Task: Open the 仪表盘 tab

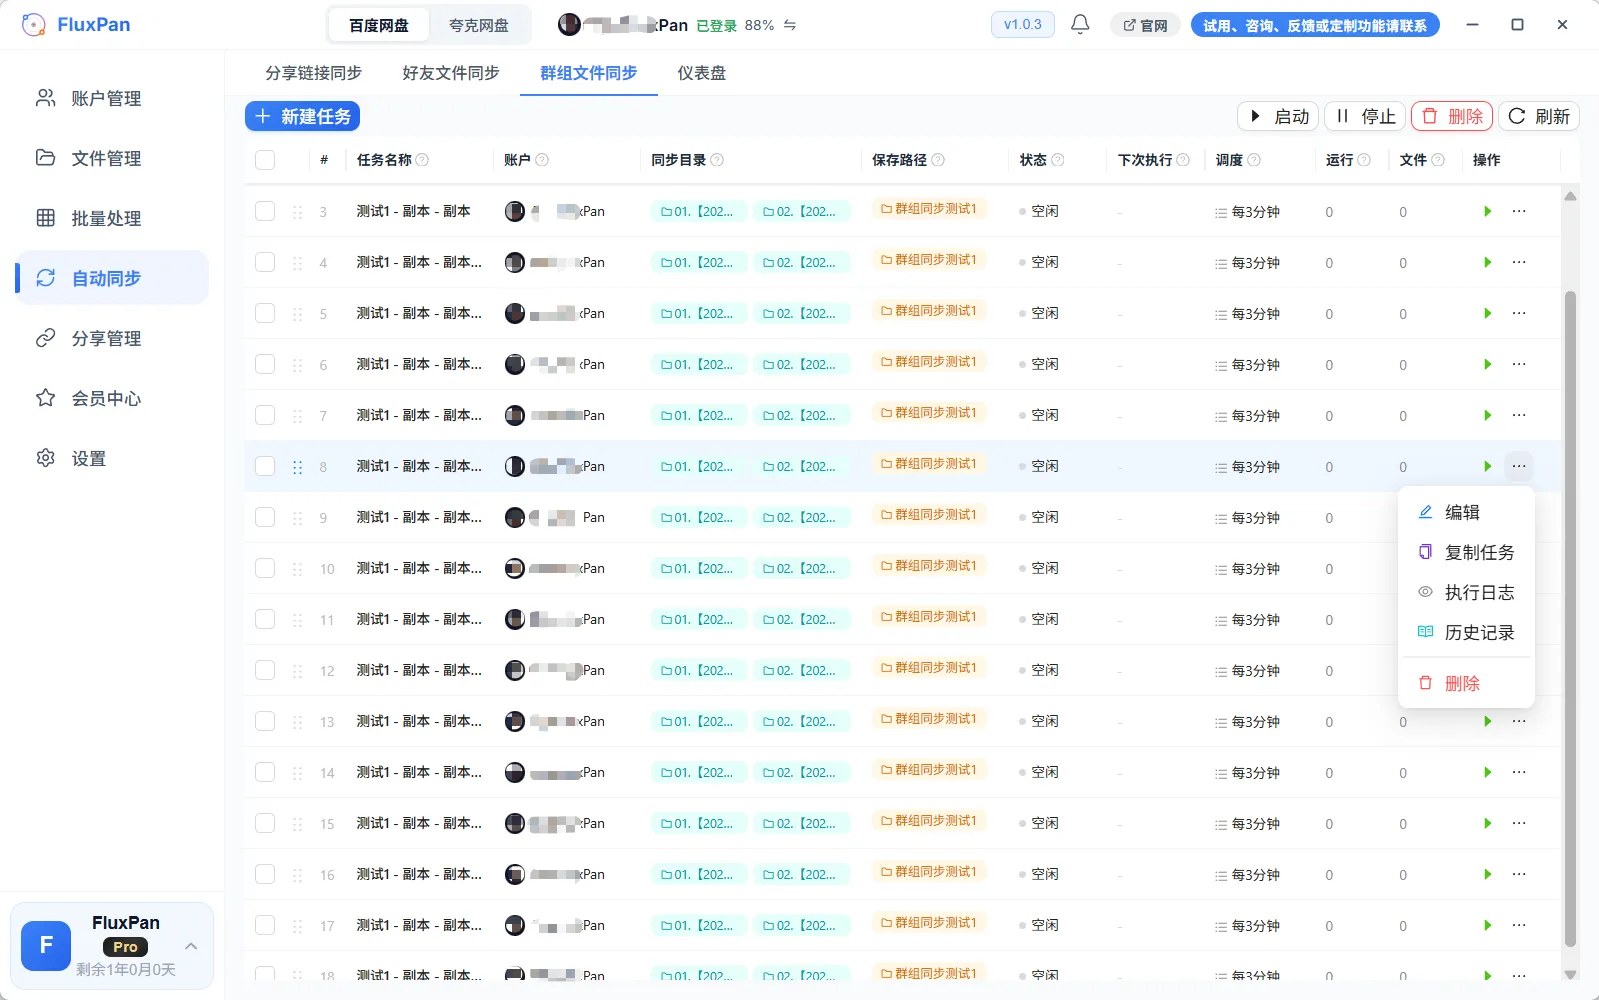Action: [x=702, y=73]
